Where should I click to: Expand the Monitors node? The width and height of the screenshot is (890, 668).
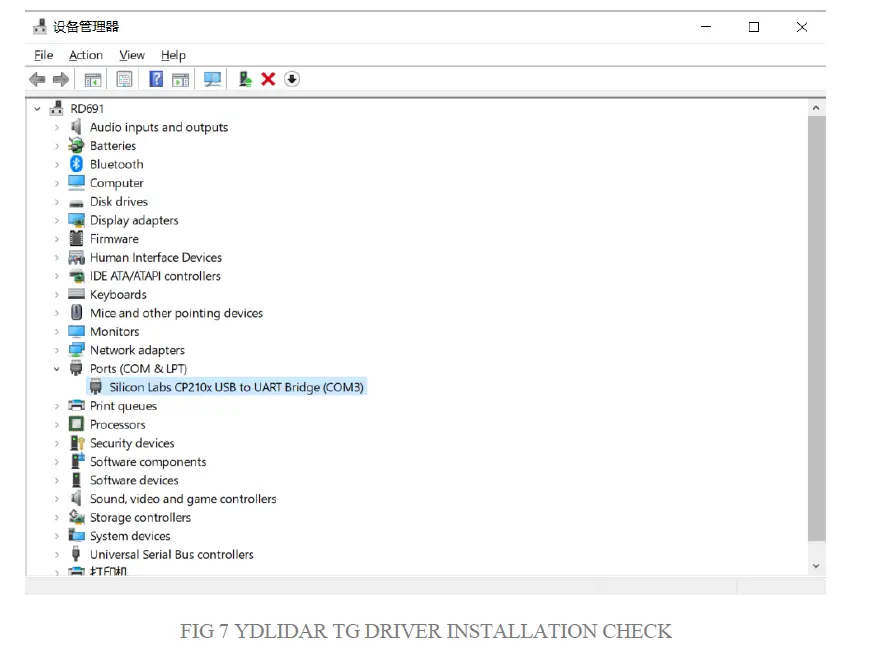[57, 331]
